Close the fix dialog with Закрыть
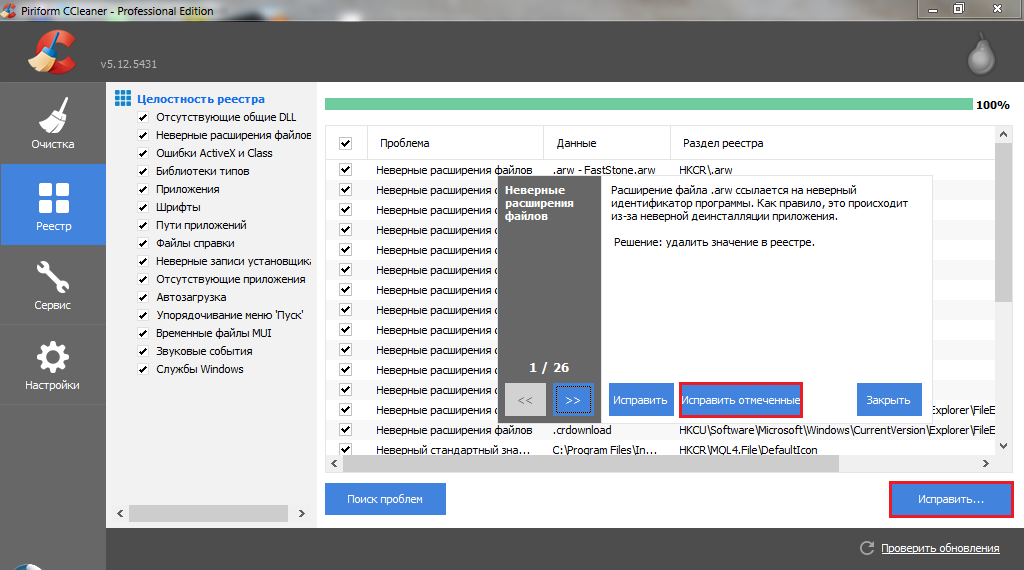The height and width of the screenshot is (570, 1024). click(x=888, y=400)
